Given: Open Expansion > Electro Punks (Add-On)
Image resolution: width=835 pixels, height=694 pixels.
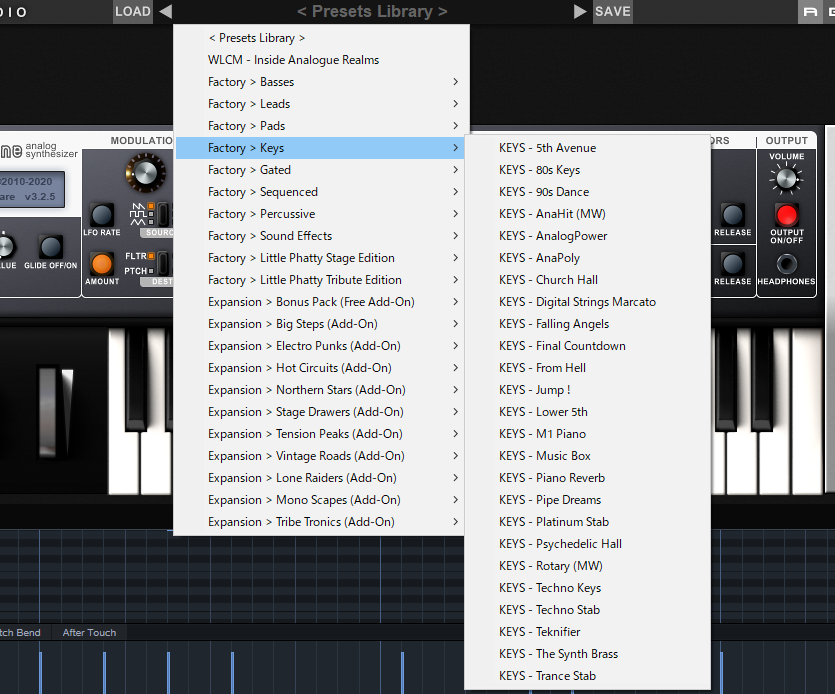Looking at the screenshot, I should 320,346.
